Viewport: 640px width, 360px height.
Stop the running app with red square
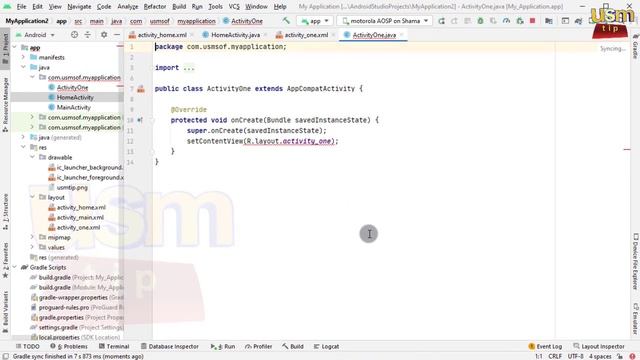click(532, 21)
